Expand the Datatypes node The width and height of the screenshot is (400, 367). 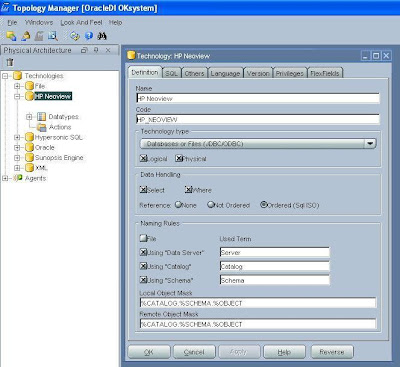pos(29,117)
